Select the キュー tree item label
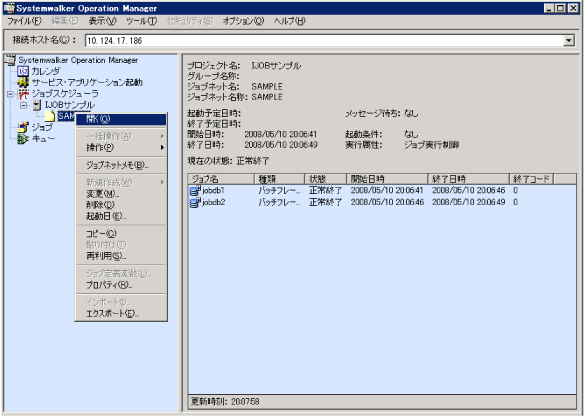584x416 pixels. pos(43,139)
